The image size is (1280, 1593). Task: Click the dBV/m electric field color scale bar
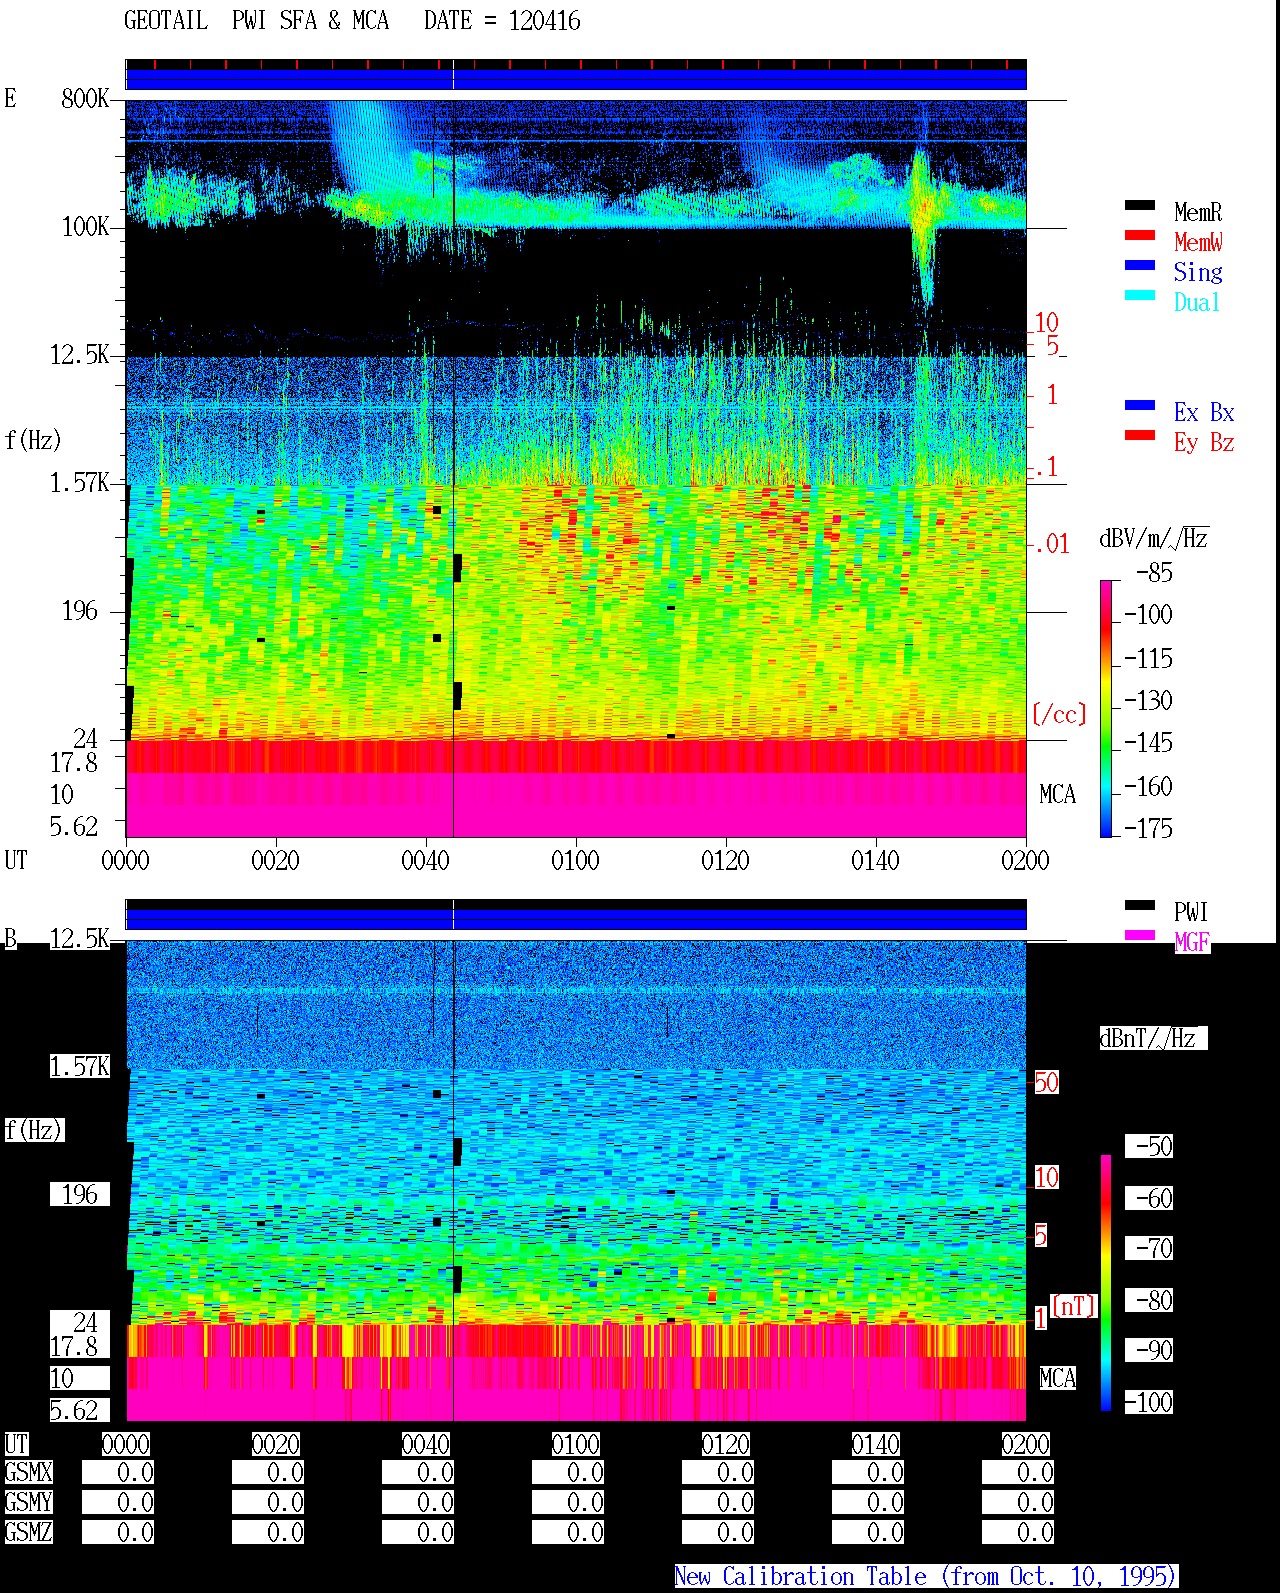coord(1106,708)
